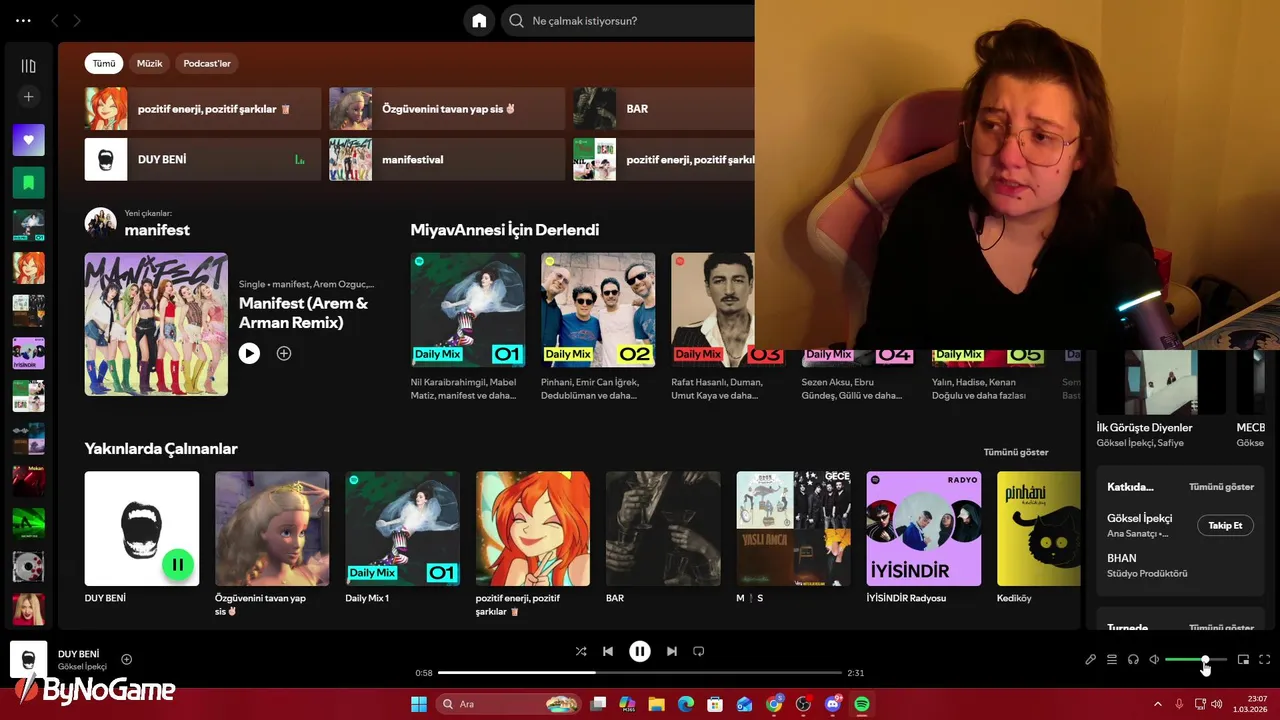The height and width of the screenshot is (720, 1280).
Task: Add DUY BENİ to Liked Songs
Action: pos(127,659)
